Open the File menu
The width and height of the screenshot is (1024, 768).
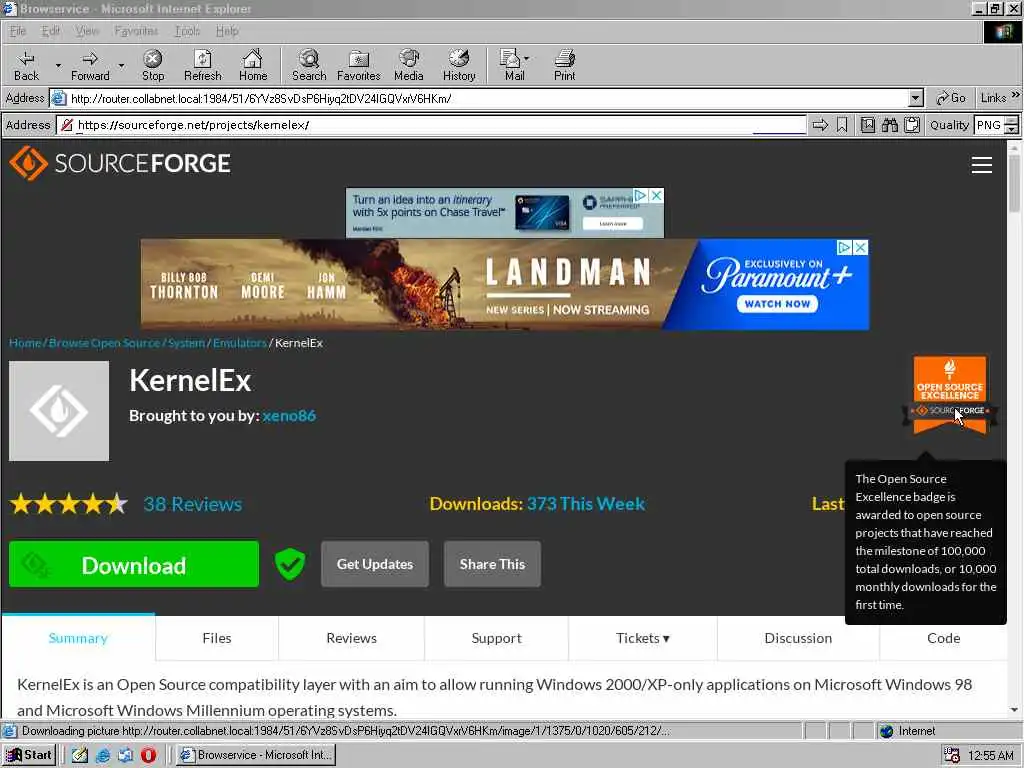pos(18,31)
